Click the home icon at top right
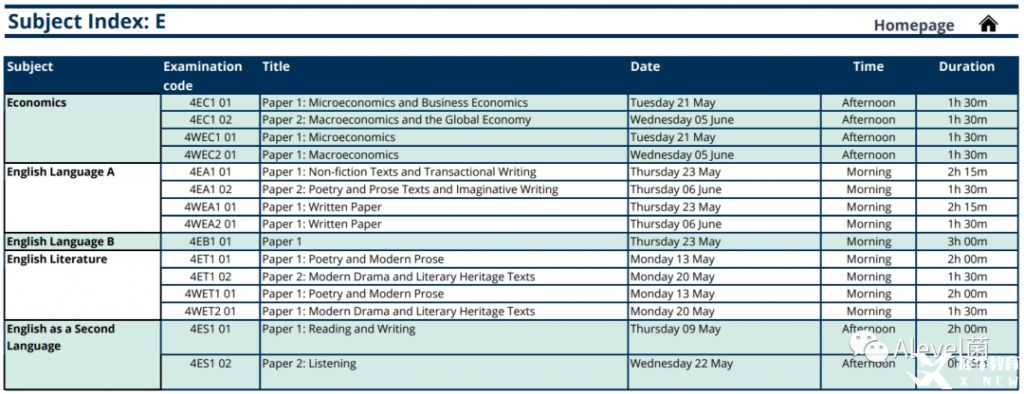Image resolution: width=1024 pixels, height=394 pixels. pyautogui.click(x=988, y=24)
